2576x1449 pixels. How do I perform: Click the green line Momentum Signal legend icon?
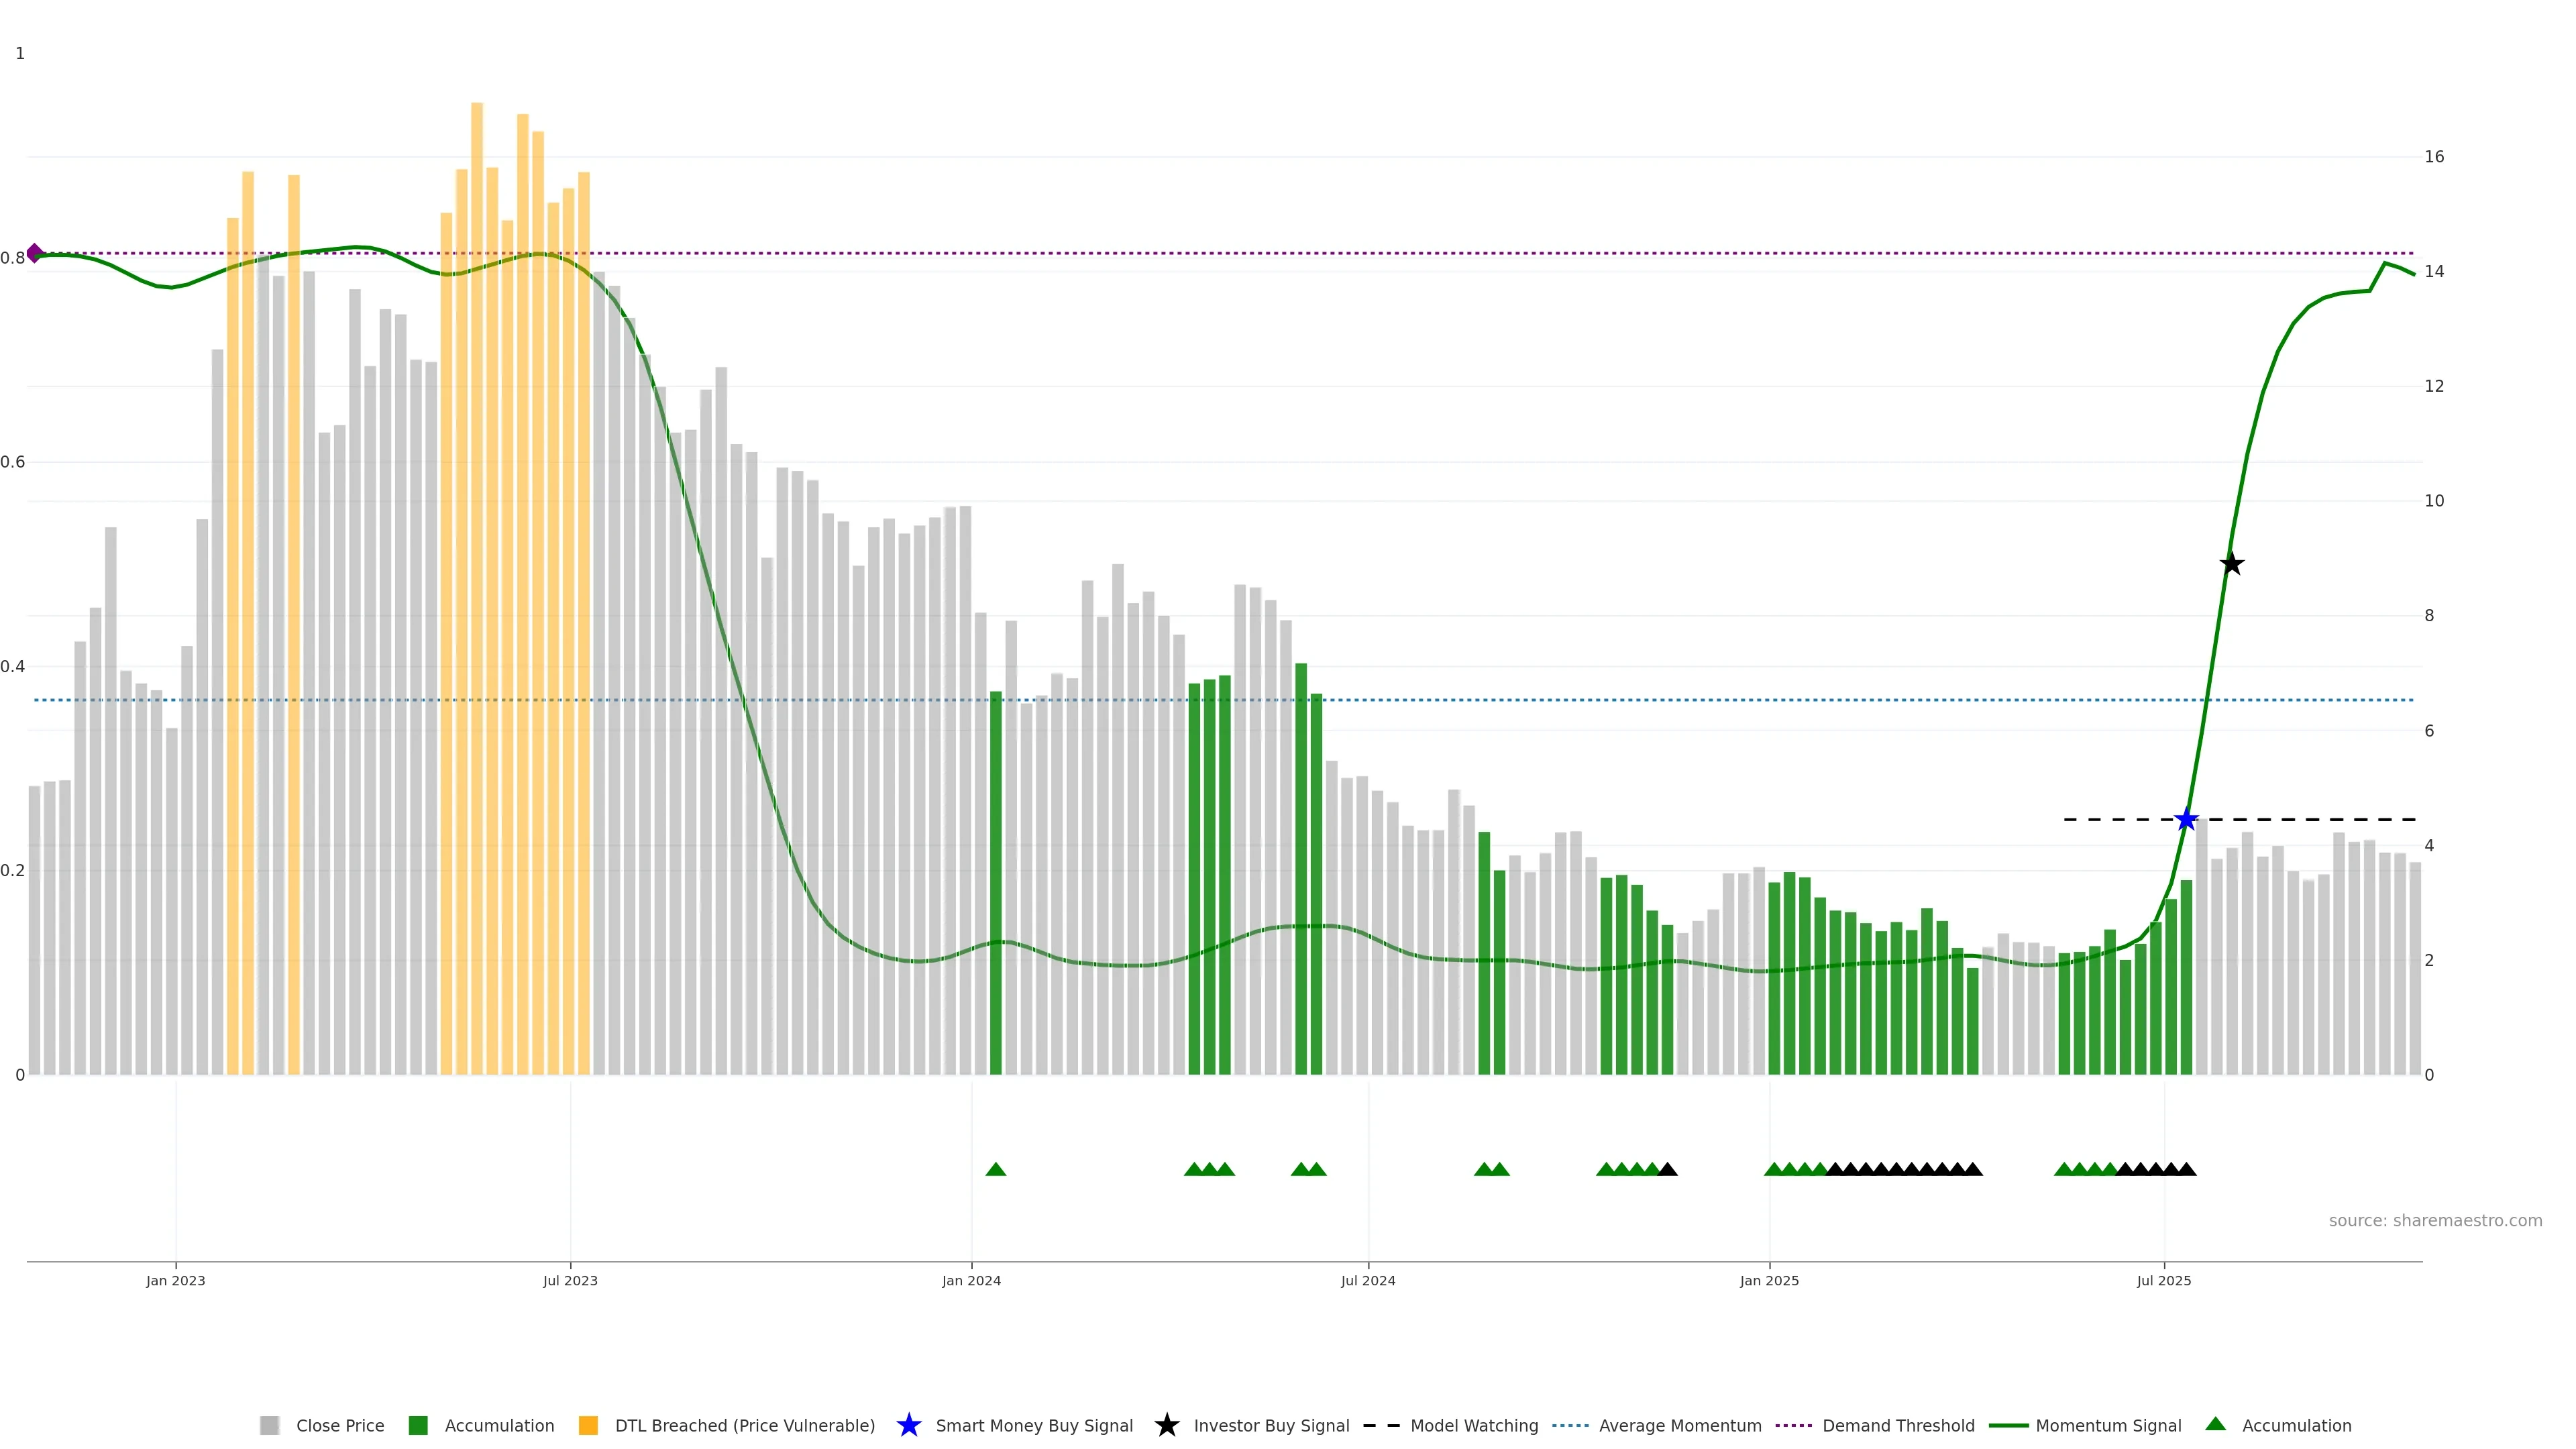(x=2008, y=1425)
